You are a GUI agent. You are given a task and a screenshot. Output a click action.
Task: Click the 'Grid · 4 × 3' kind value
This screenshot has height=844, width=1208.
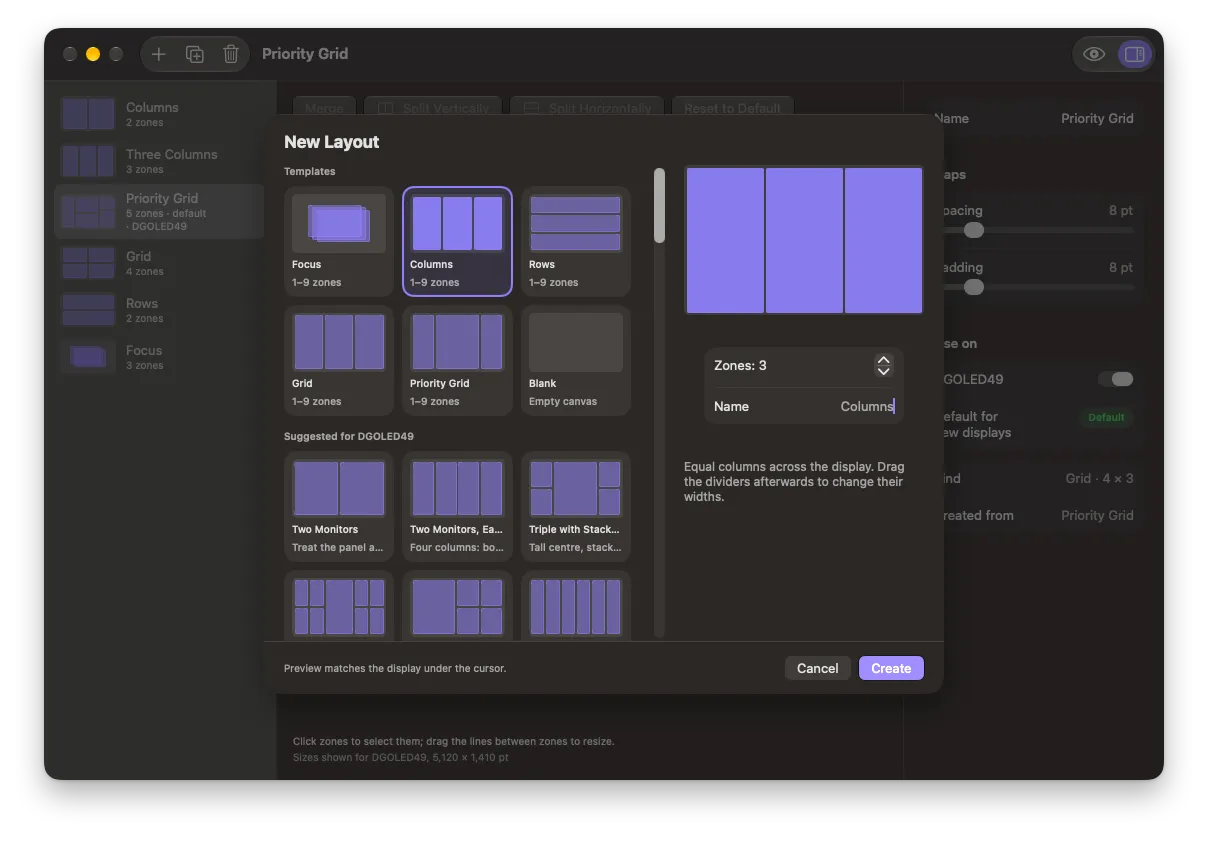click(1099, 478)
